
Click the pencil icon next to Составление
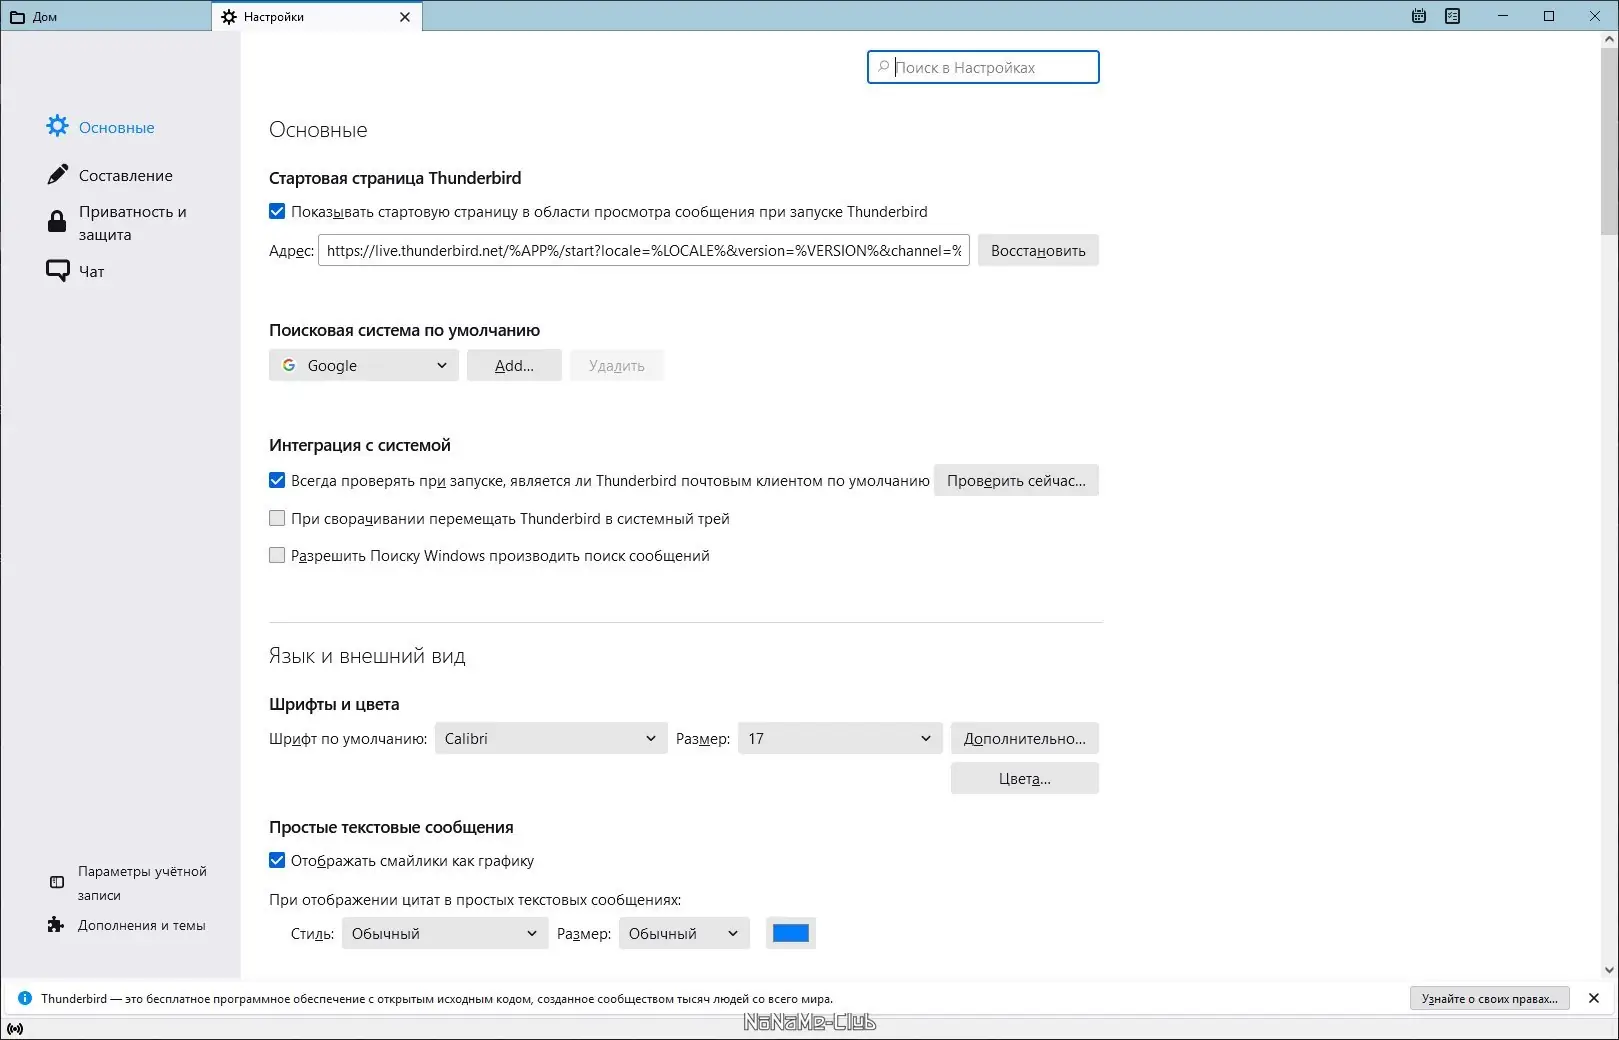[58, 174]
